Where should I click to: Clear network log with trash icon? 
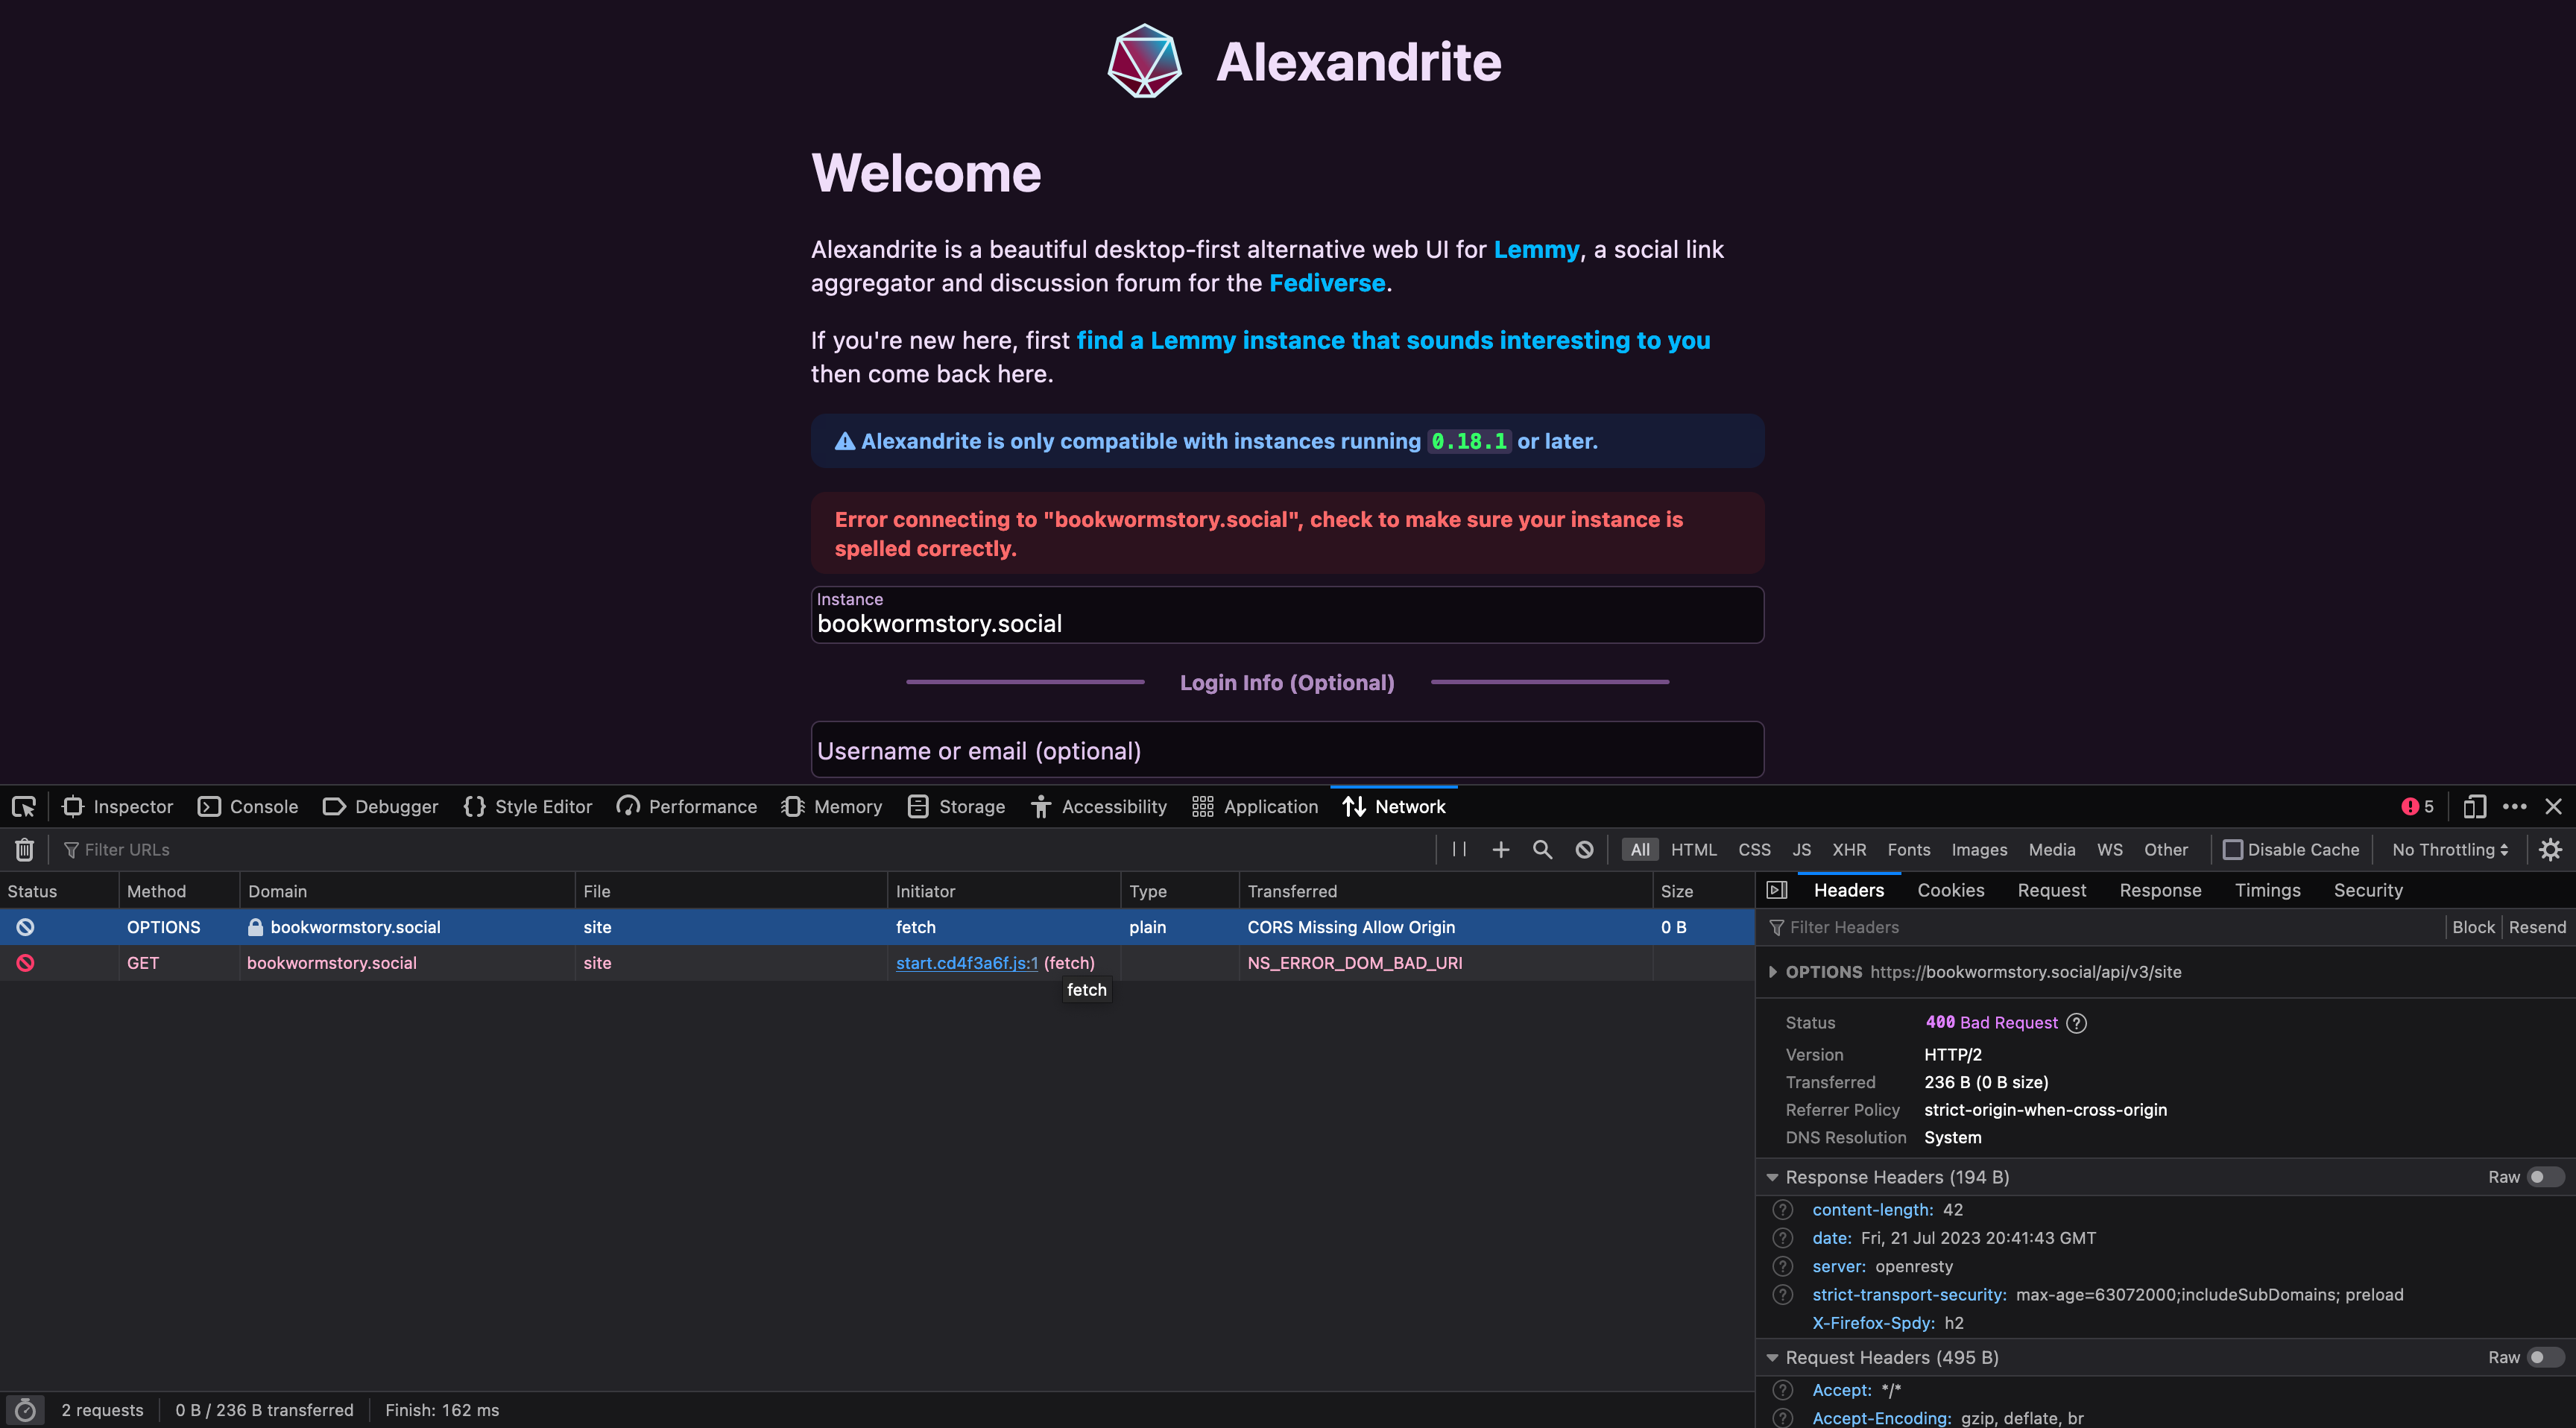point(24,849)
